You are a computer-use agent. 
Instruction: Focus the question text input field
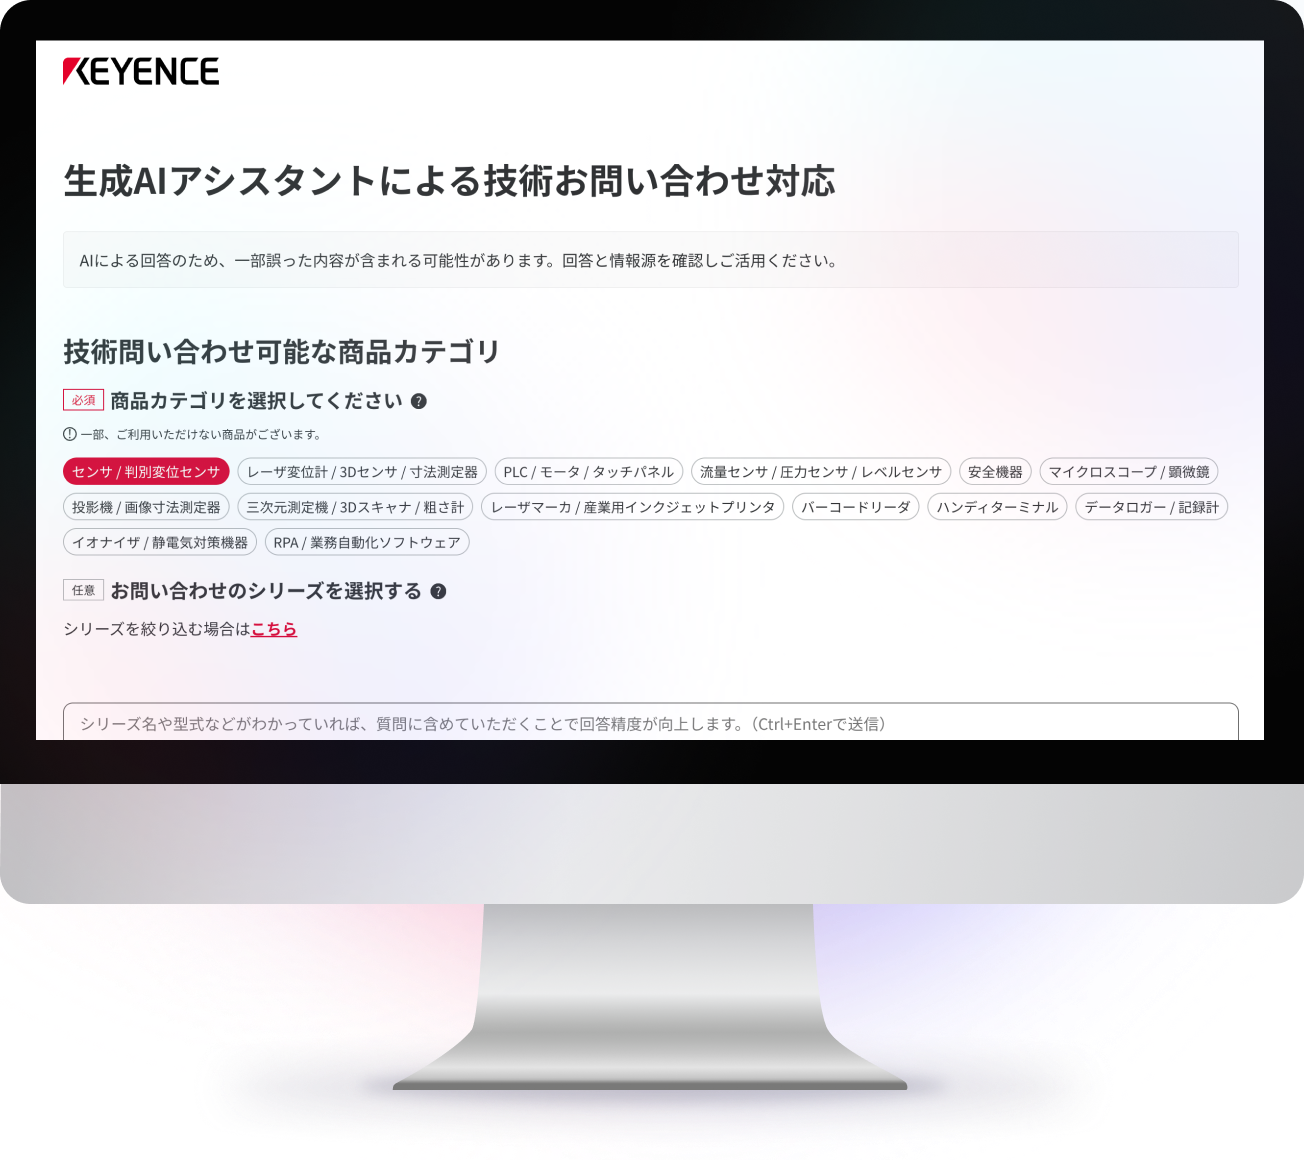pyautogui.click(x=650, y=723)
